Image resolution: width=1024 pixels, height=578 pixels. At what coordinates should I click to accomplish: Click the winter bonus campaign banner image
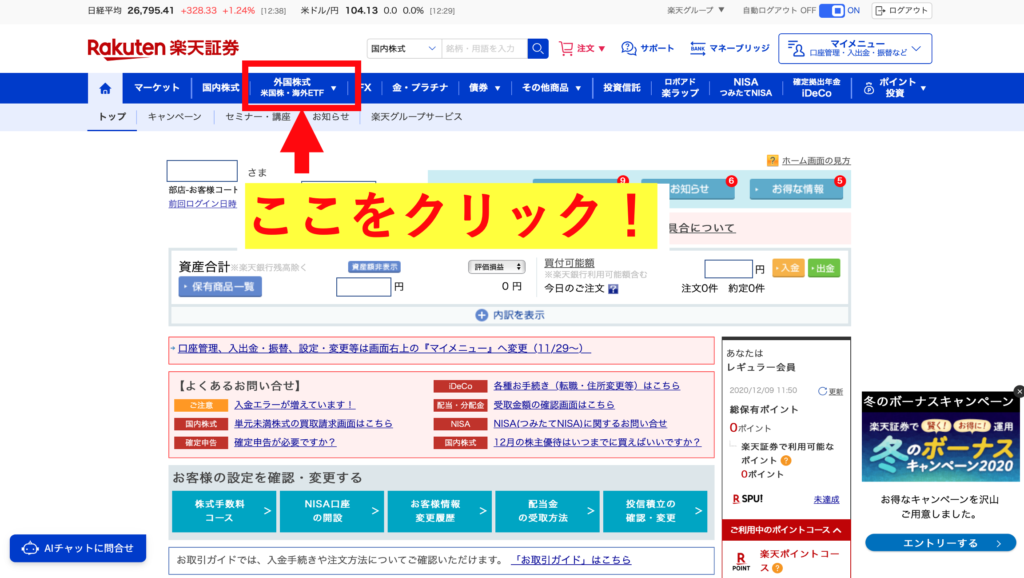click(940, 447)
